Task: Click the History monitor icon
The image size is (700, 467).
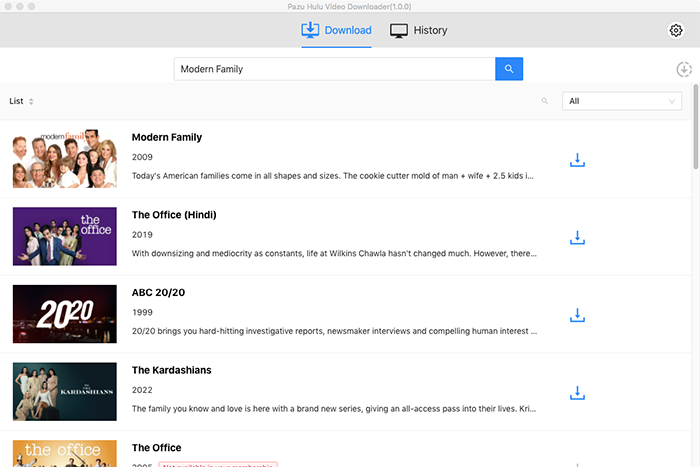Action: pos(399,30)
